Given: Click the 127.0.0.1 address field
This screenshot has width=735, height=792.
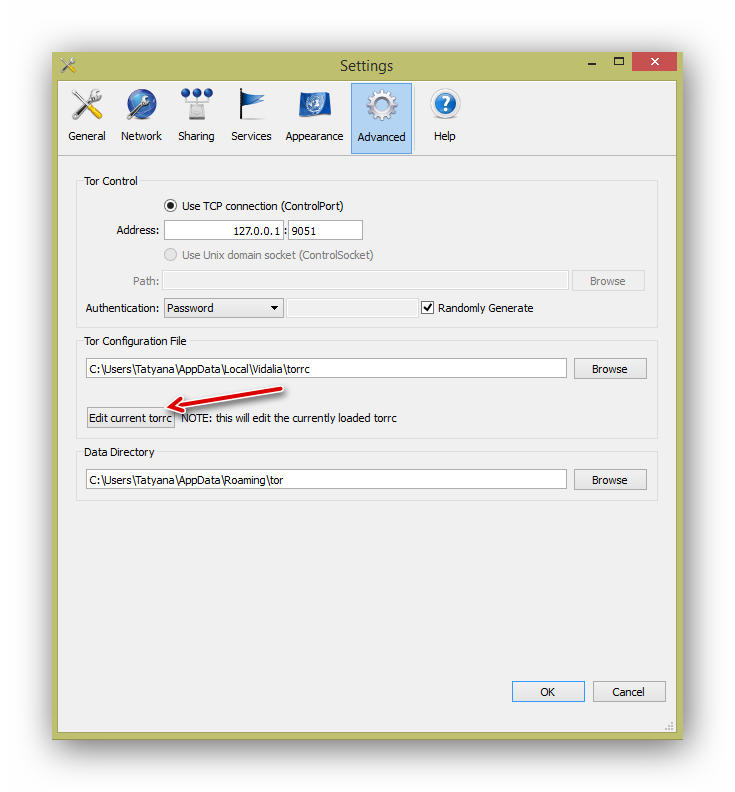Looking at the screenshot, I should [x=223, y=230].
